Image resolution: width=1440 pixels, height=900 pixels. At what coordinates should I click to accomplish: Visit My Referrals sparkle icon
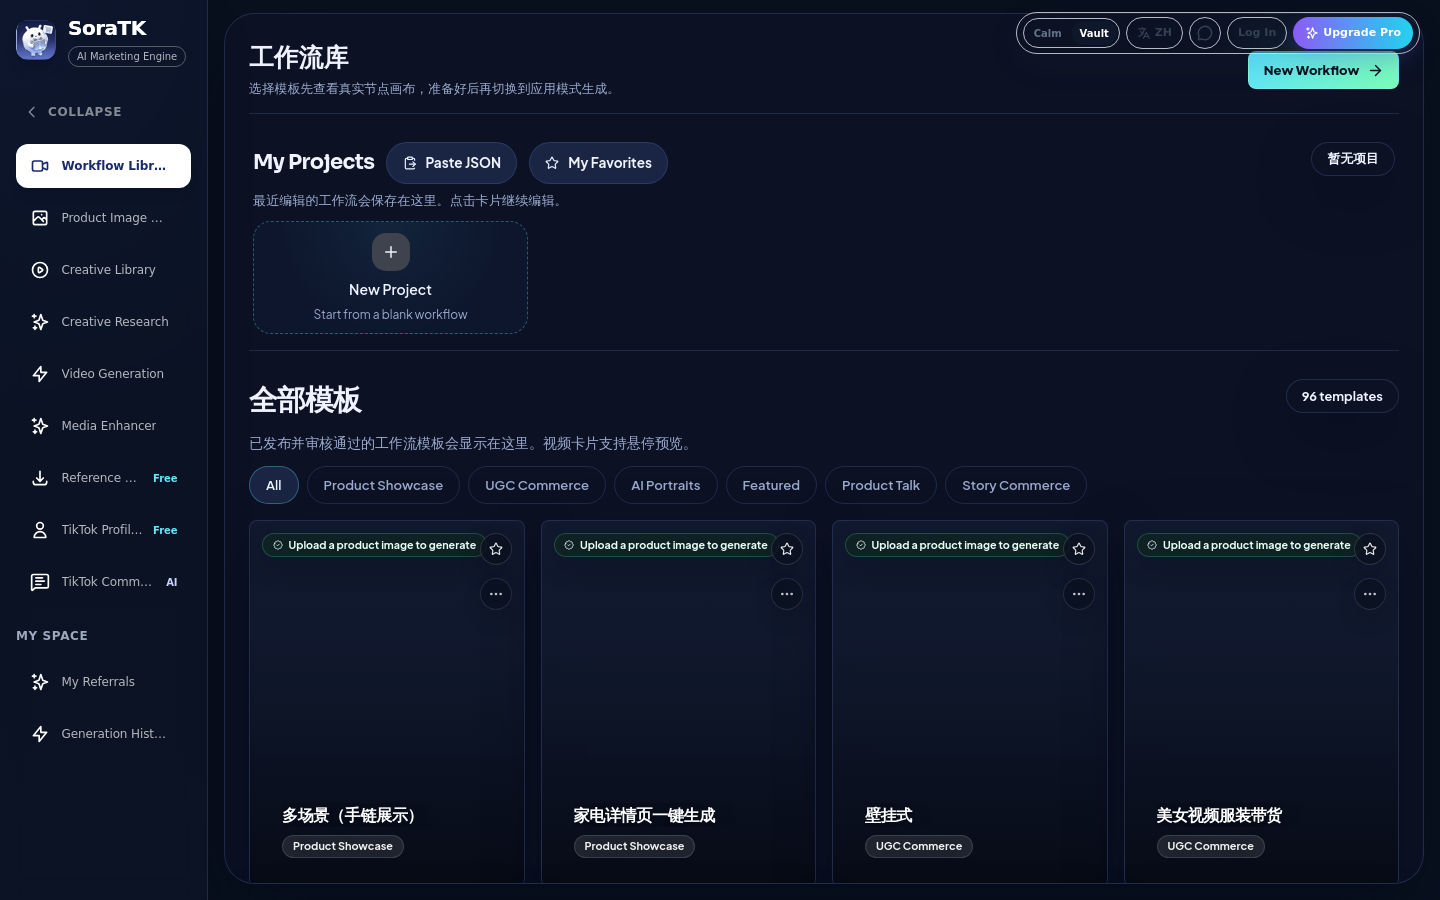point(40,682)
